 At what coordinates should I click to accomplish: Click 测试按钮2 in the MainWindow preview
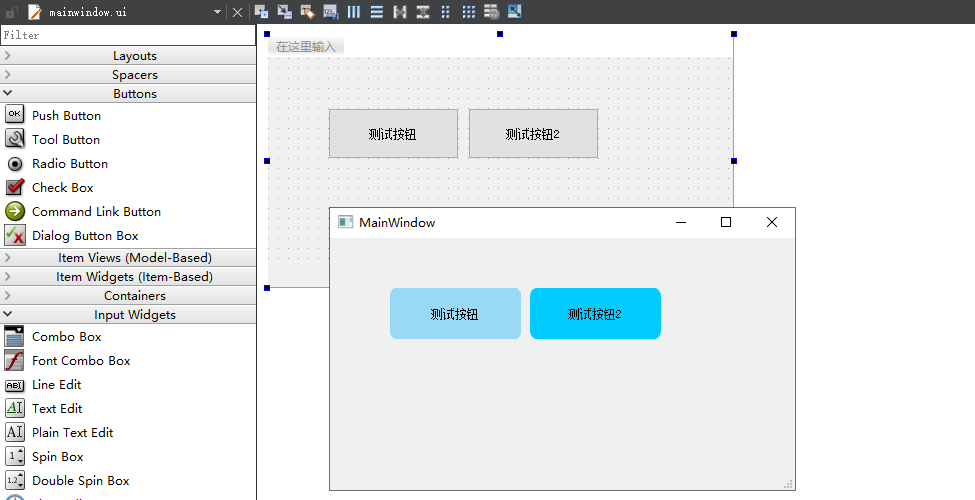(x=595, y=313)
